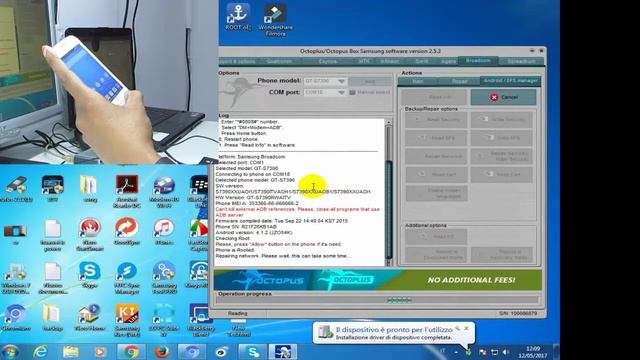This screenshot has height=360, width=640.
Task: Open Firefox from the taskbar
Action: [162, 351]
